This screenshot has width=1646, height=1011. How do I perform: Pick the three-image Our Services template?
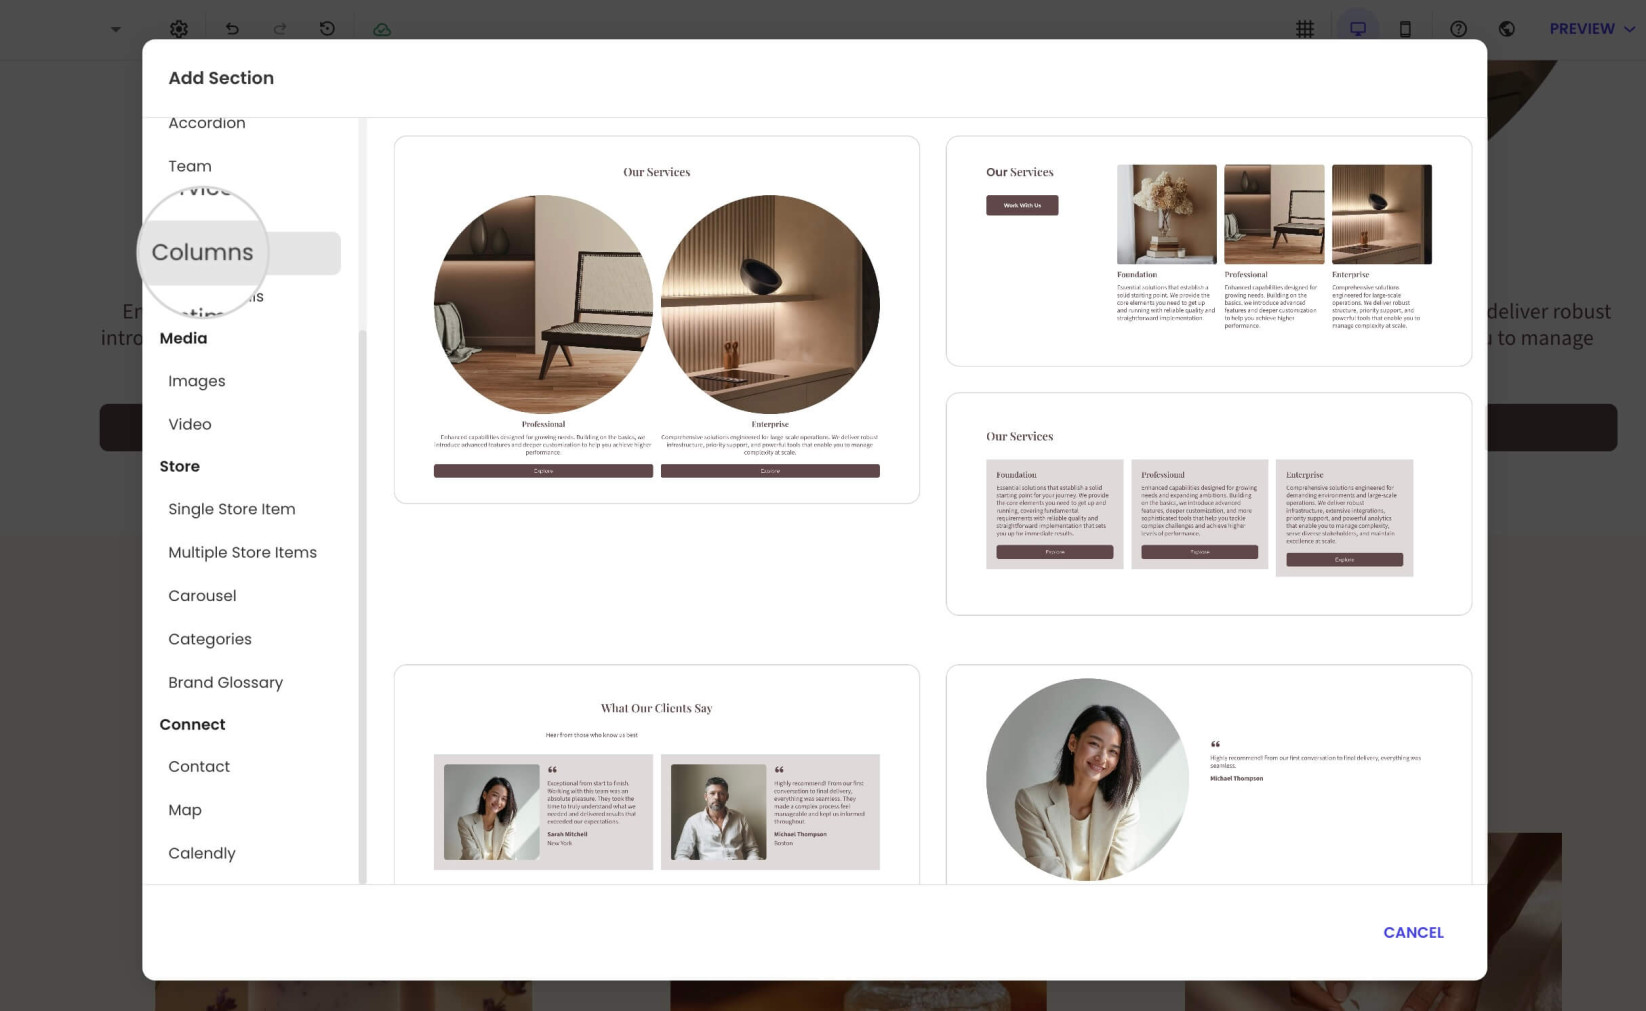pyautogui.click(x=1209, y=251)
